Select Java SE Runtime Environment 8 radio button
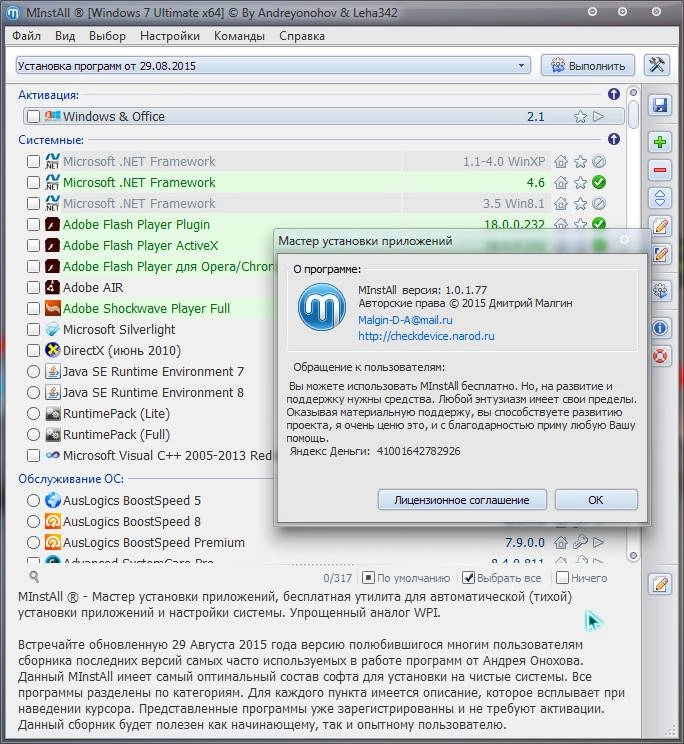684x744 pixels. pyautogui.click(x=33, y=392)
